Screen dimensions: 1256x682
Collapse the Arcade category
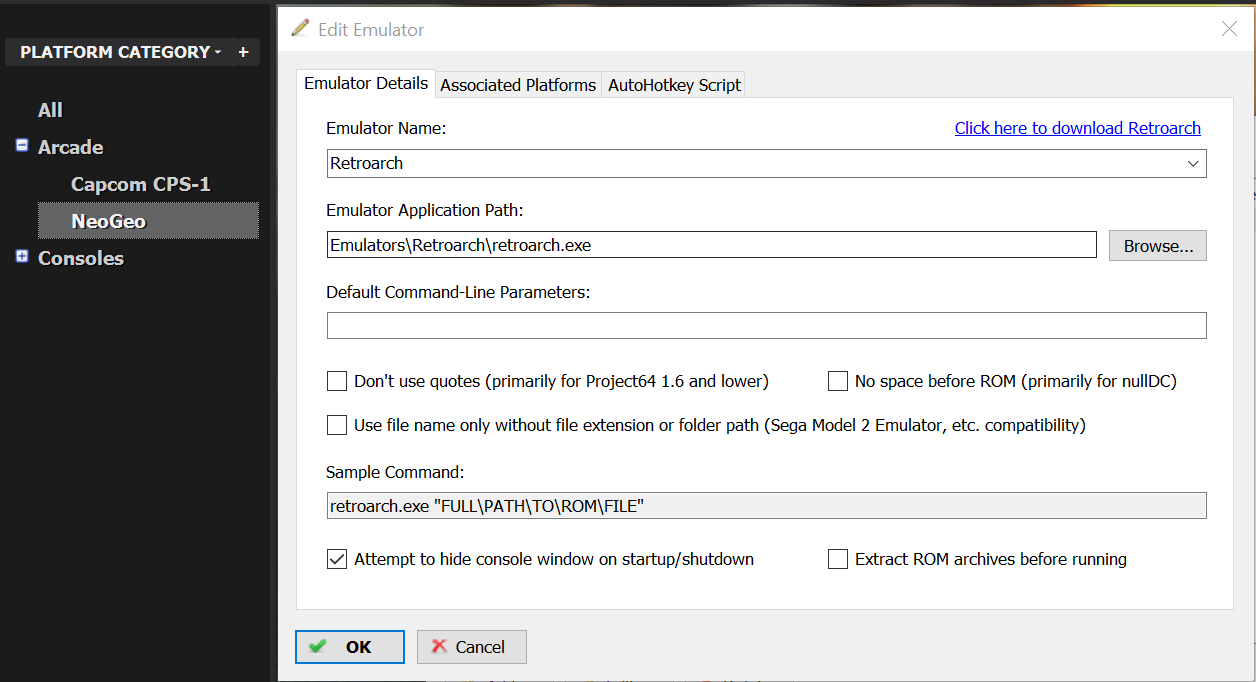(22, 146)
